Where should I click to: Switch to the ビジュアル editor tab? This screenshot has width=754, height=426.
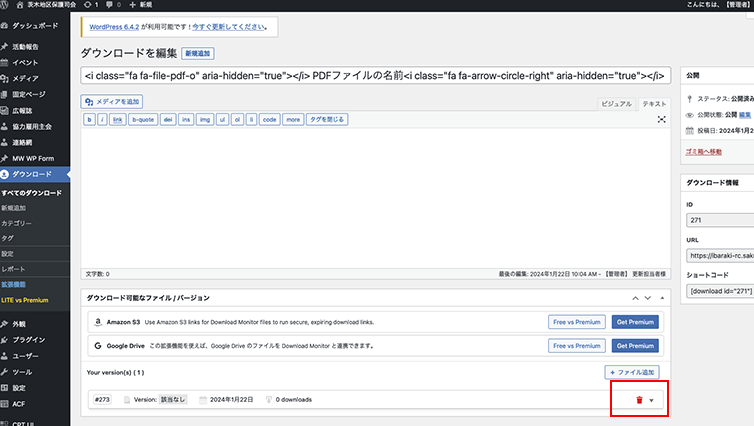click(x=616, y=104)
